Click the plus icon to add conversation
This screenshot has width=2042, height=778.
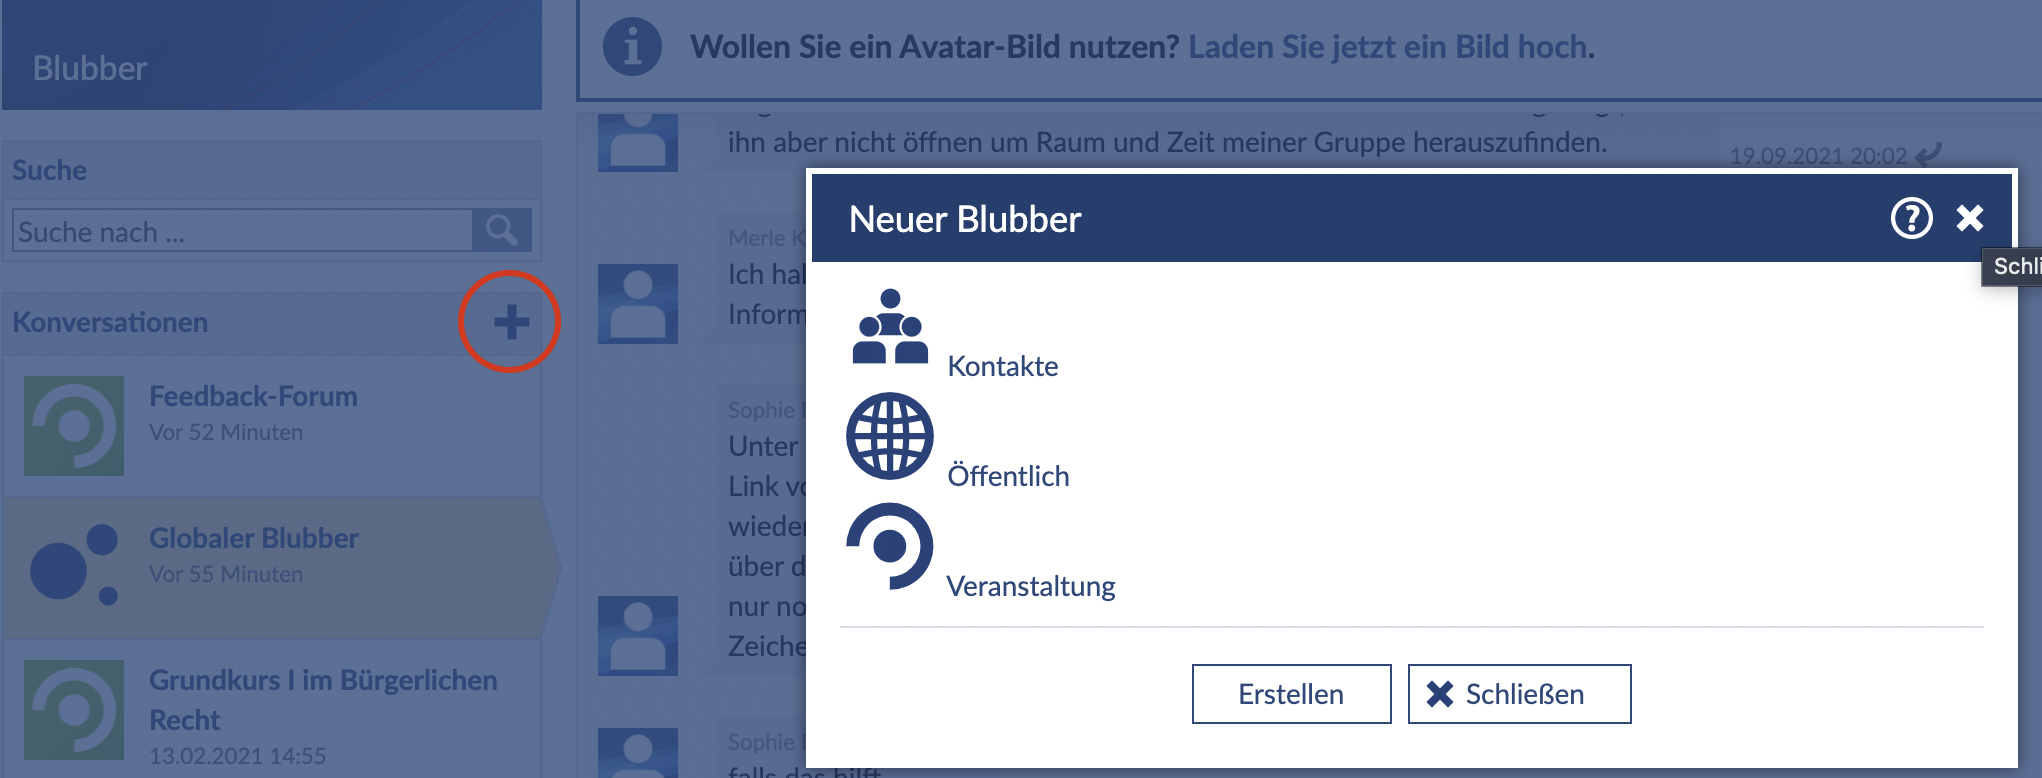(x=510, y=322)
